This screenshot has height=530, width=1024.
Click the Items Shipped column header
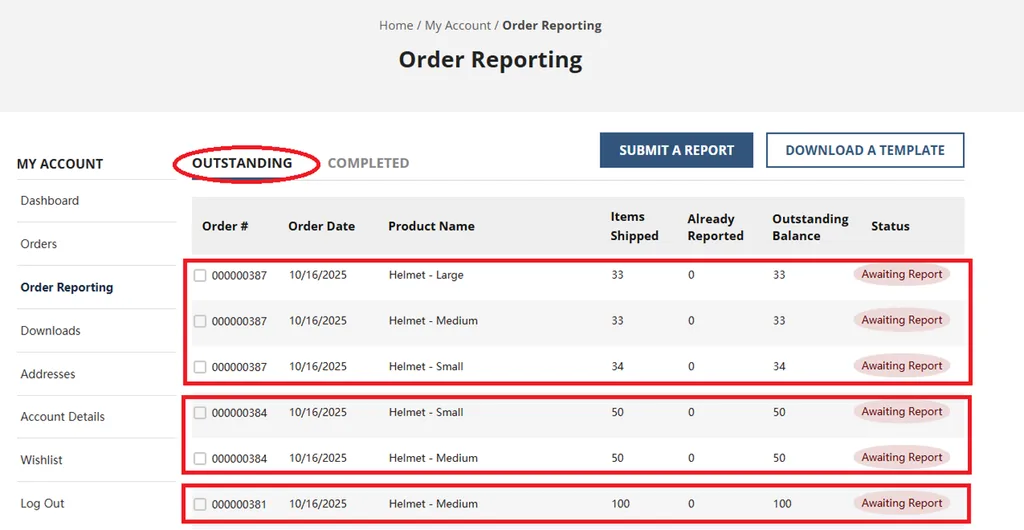point(634,226)
